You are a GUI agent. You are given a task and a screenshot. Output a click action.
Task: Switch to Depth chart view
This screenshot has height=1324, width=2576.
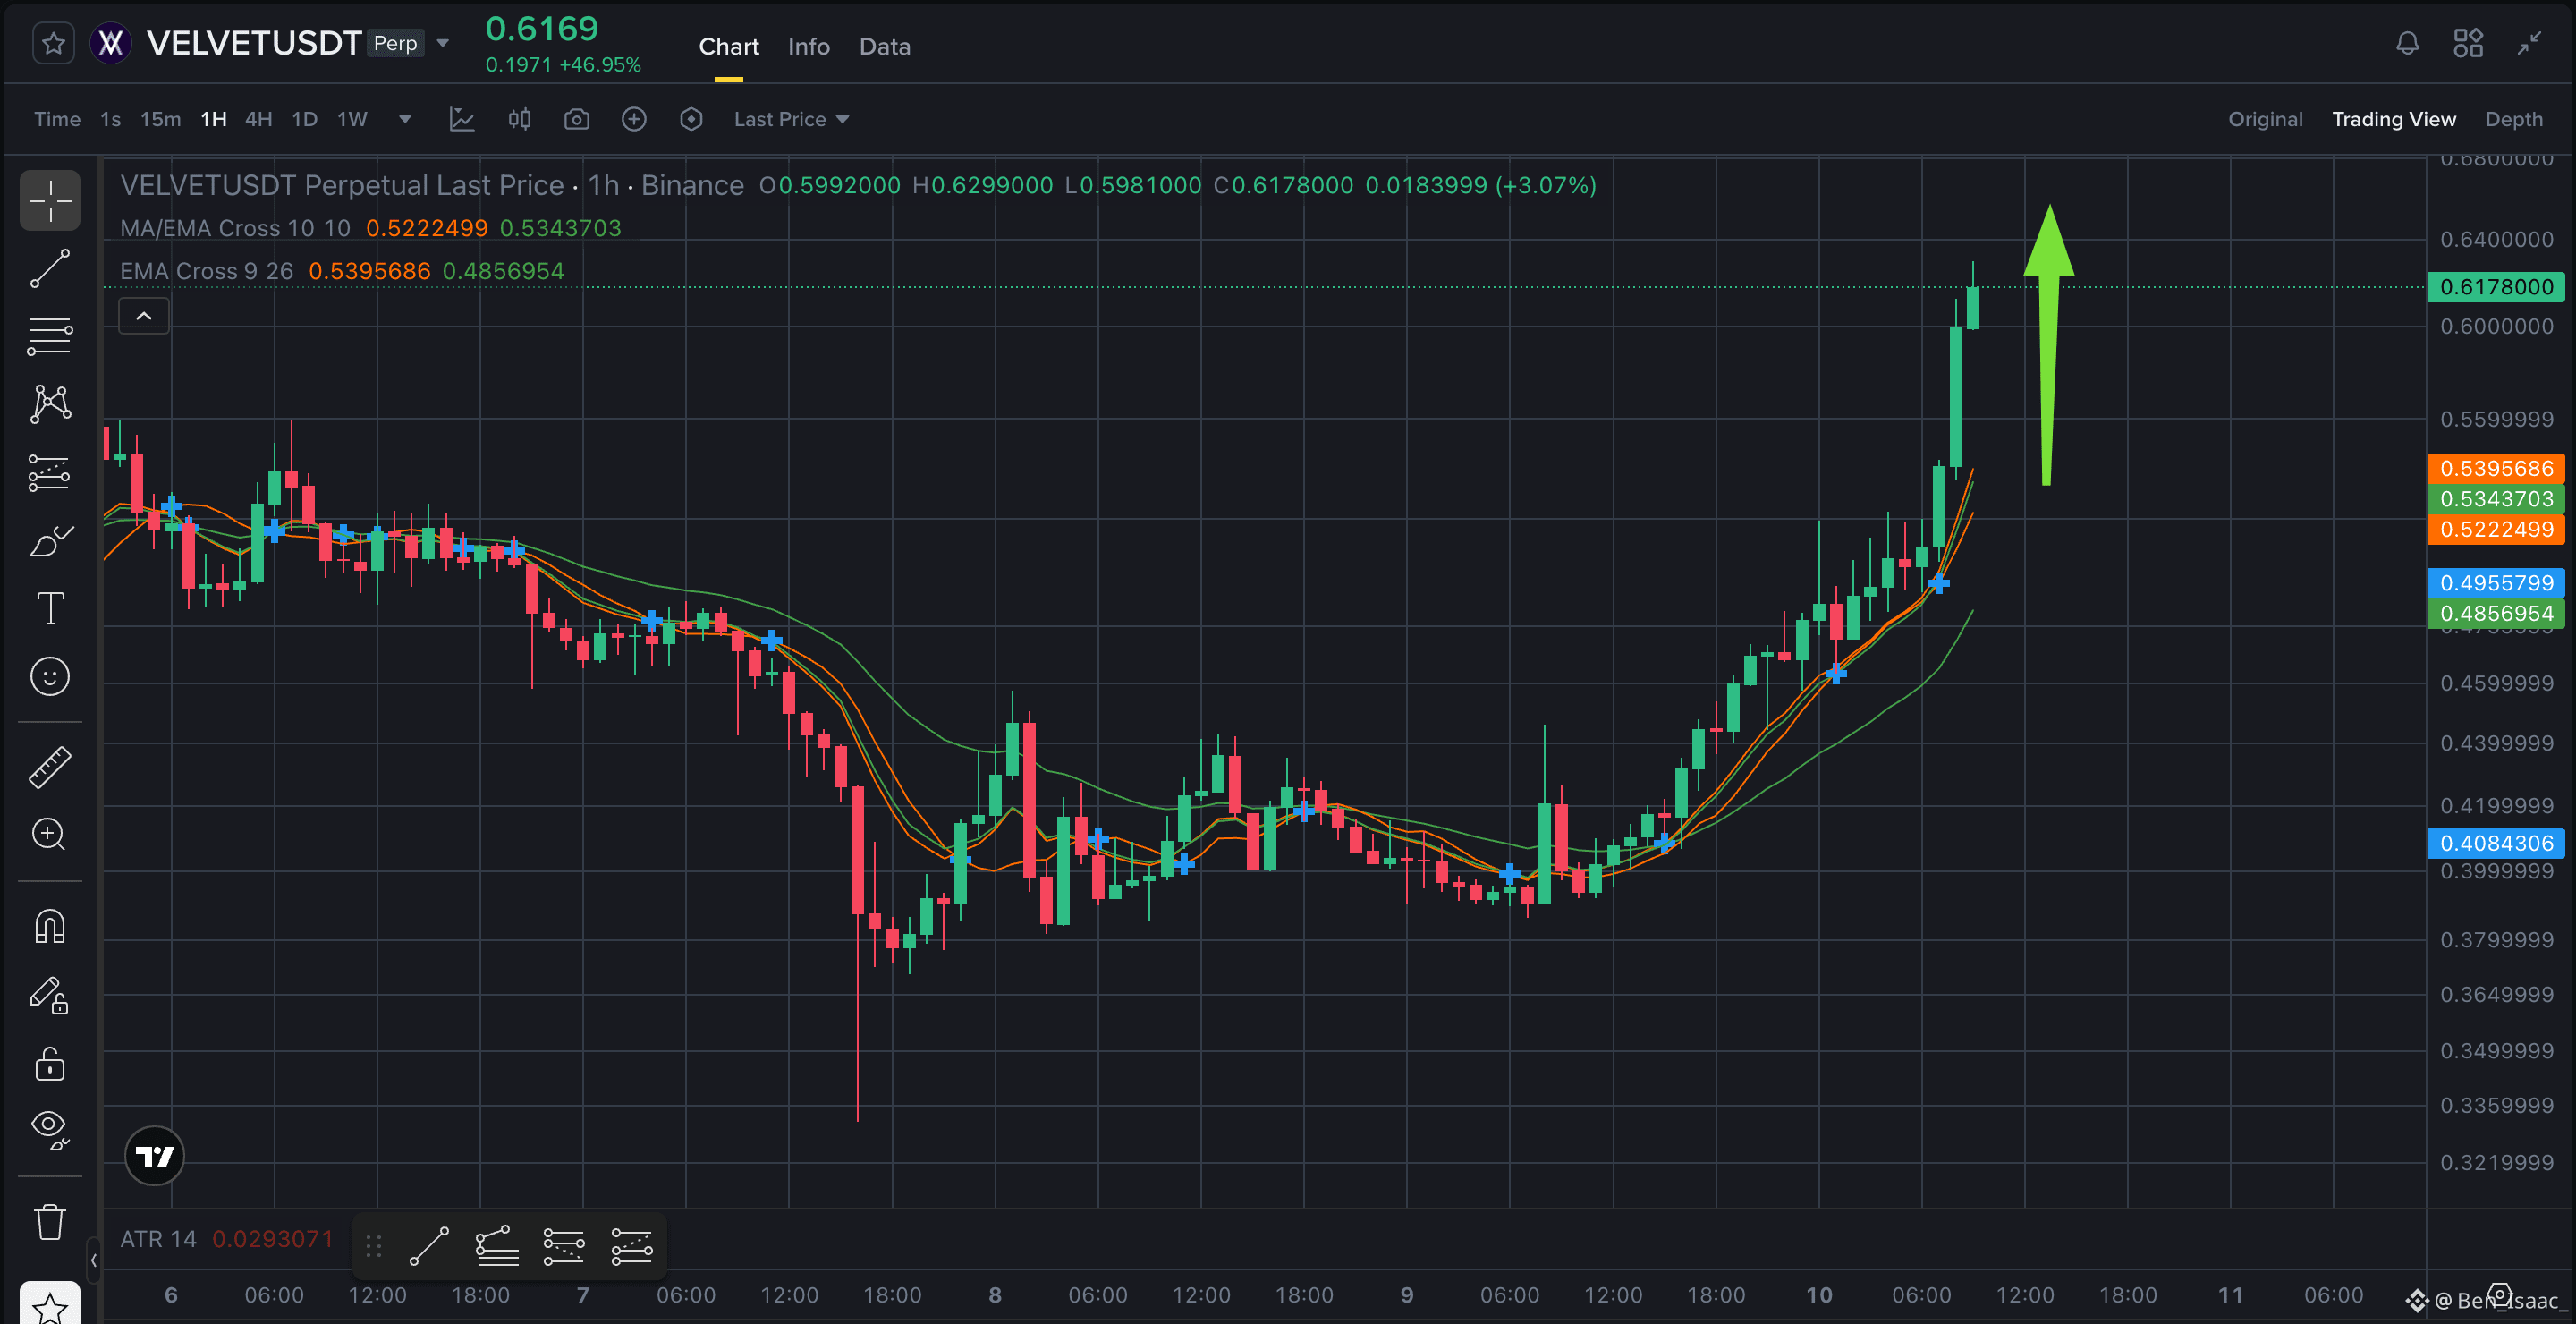click(x=2514, y=119)
